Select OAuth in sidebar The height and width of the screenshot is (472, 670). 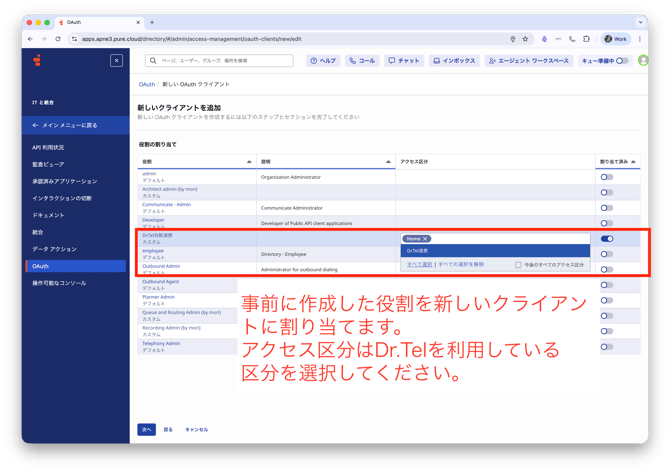pyautogui.click(x=76, y=266)
